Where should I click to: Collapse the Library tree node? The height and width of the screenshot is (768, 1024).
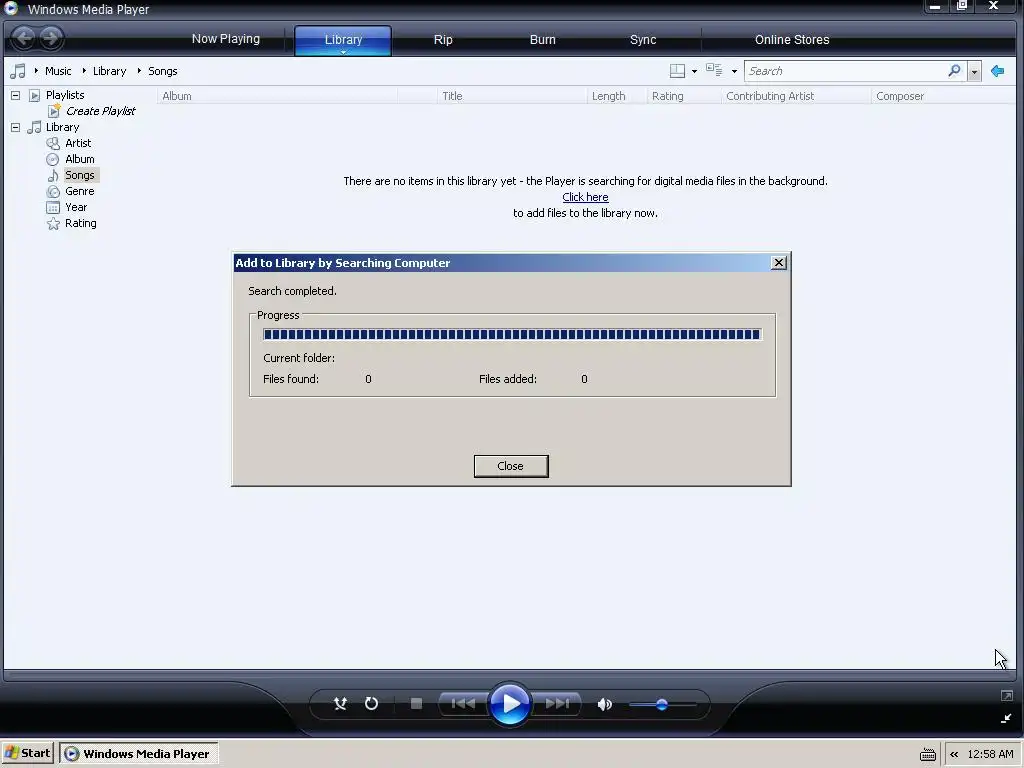click(x=15, y=127)
